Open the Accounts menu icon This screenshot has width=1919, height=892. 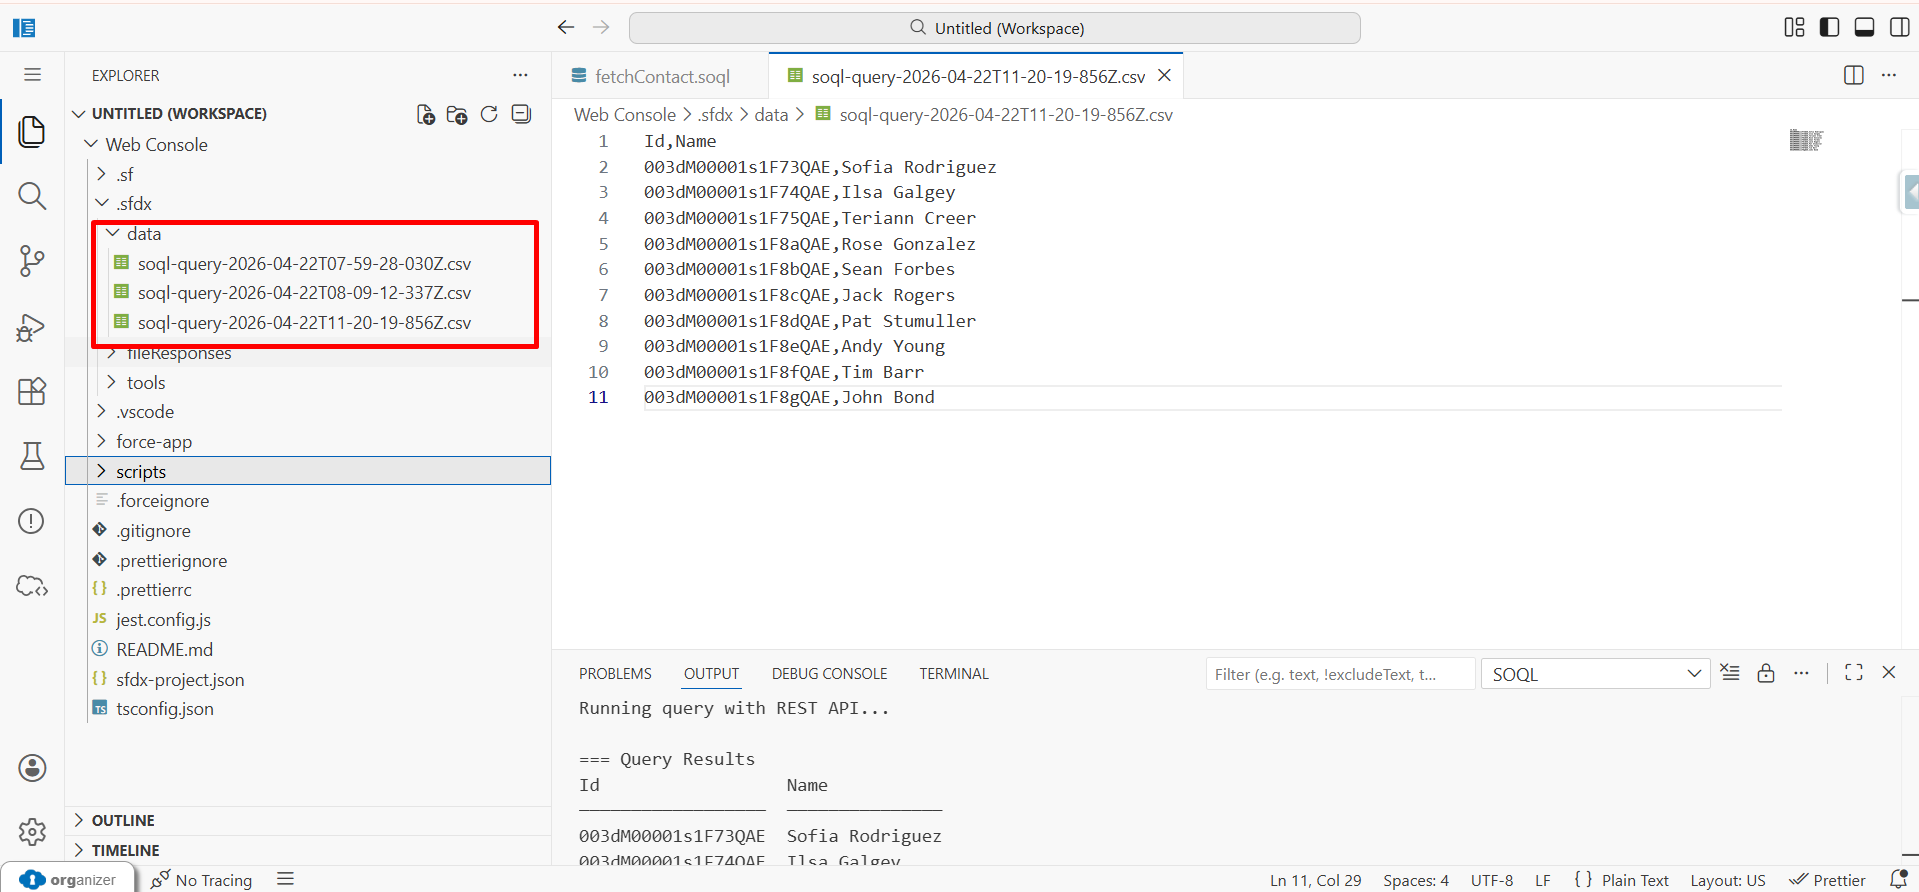coord(32,768)
